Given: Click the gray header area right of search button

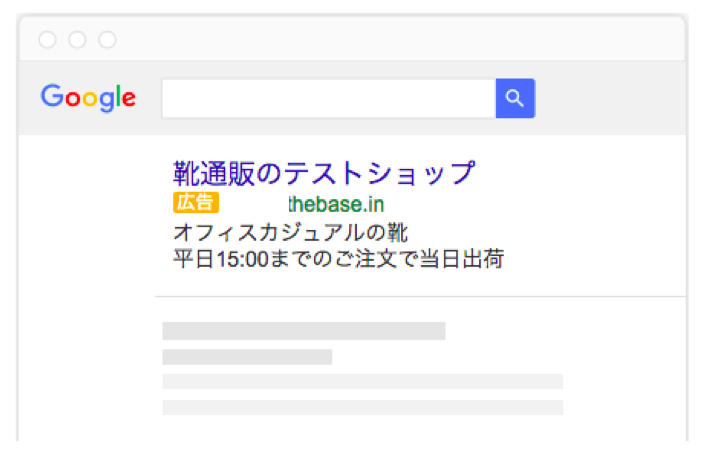Looking at the screenshot, I should pyautogui.click(x=610, y=98).
